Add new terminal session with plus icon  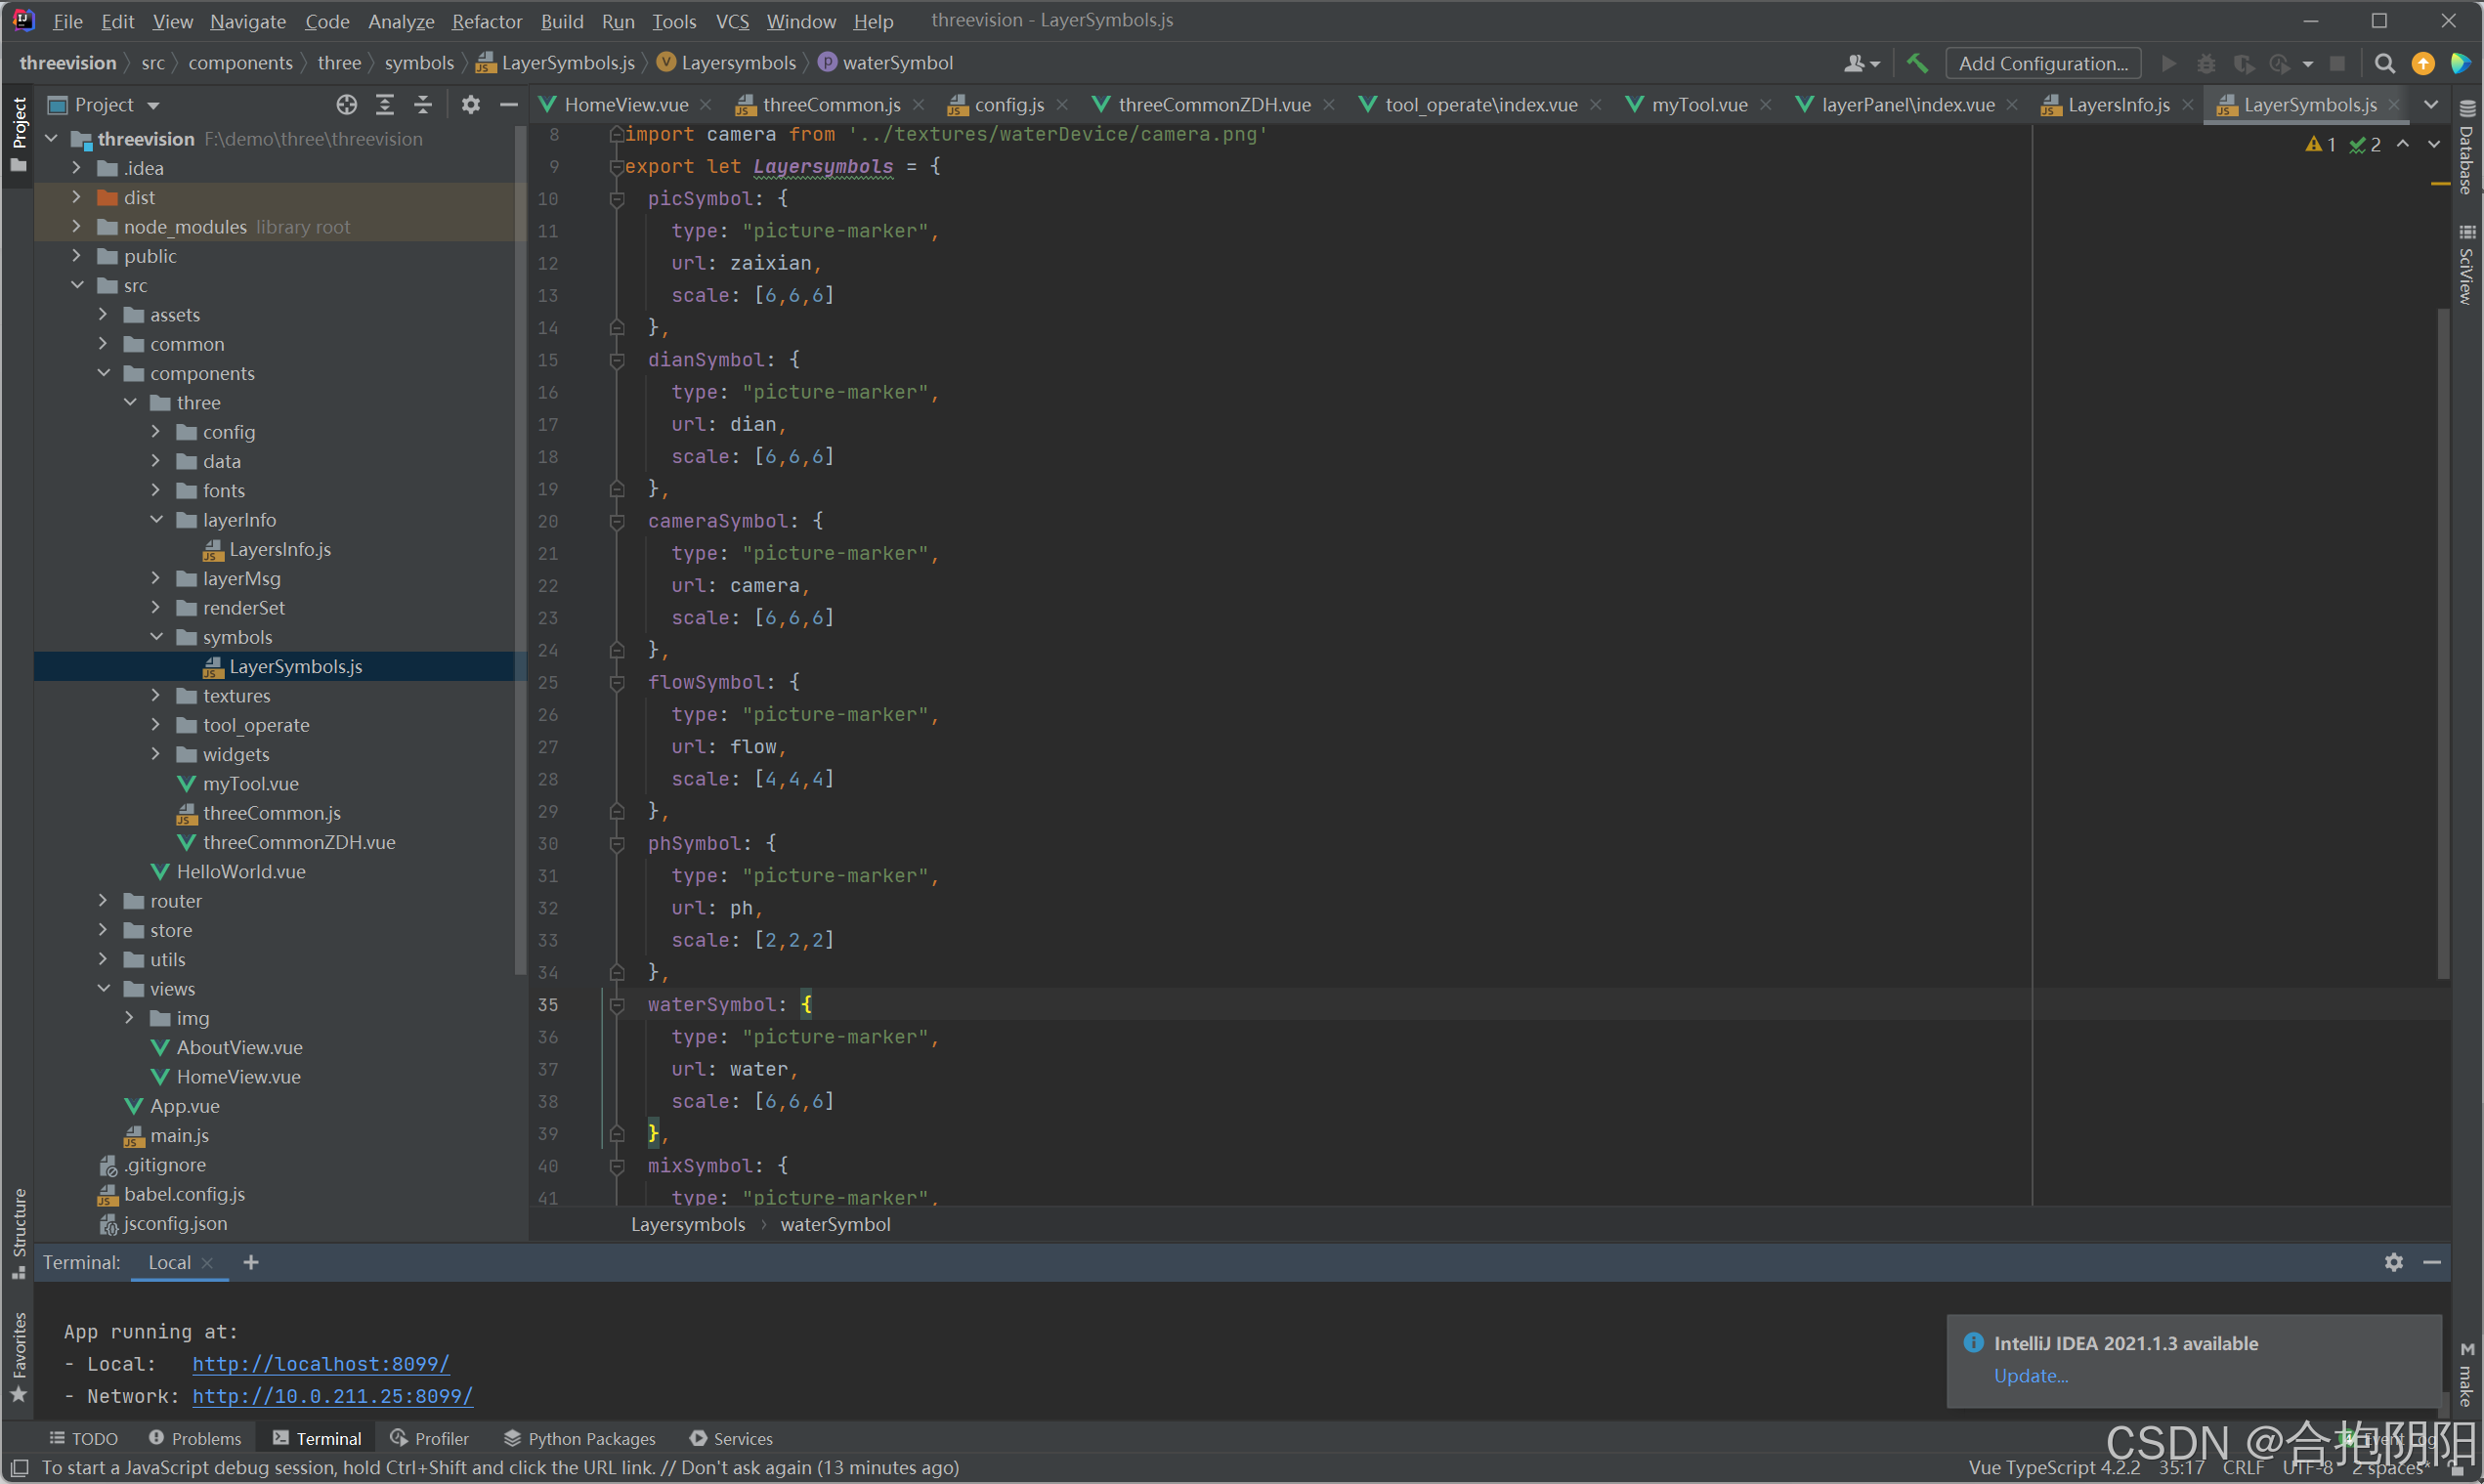click(251, 1262)
